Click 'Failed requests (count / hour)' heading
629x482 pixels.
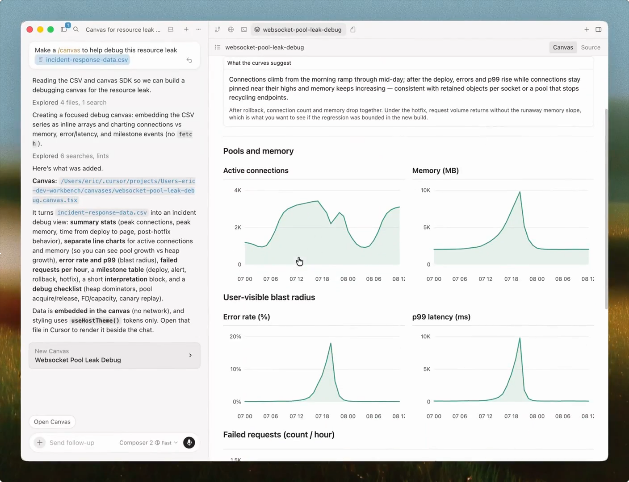[x=279, y=435]
